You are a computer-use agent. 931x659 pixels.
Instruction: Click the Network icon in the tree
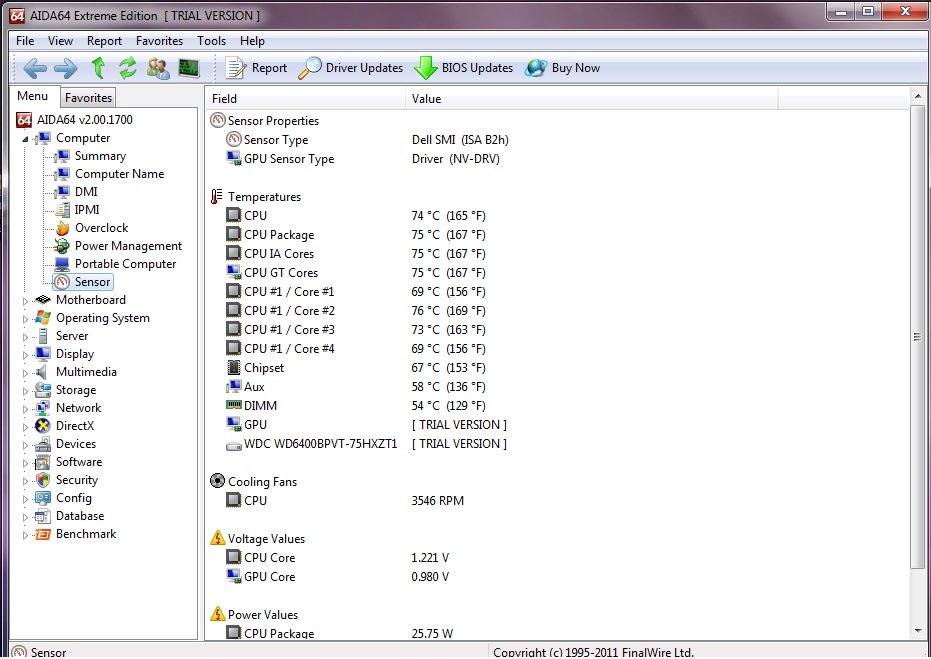(43, 408)
